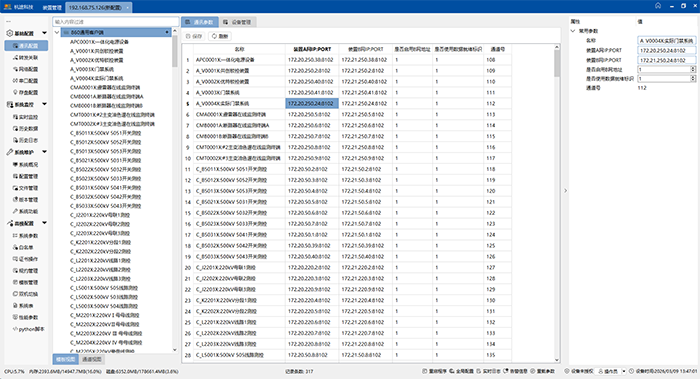700x379 pixels.
Task: Open 系统功能 in the left sidebar
Action: pos(26,211)
